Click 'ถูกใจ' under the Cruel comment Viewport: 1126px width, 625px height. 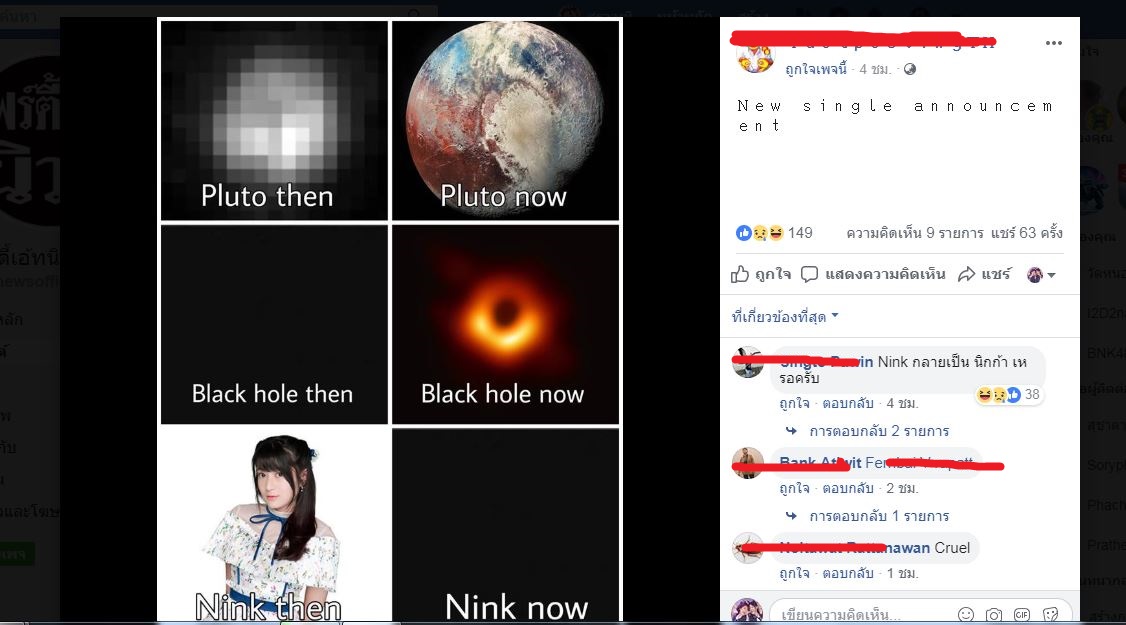pos(794,573)
